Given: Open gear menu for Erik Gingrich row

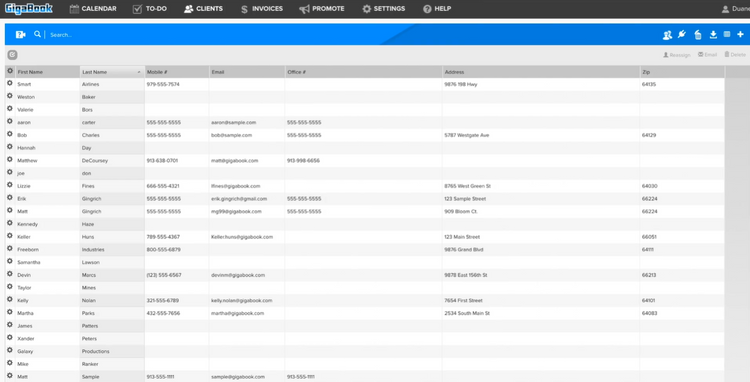Looking at the screenshot, I should (10, 197).
